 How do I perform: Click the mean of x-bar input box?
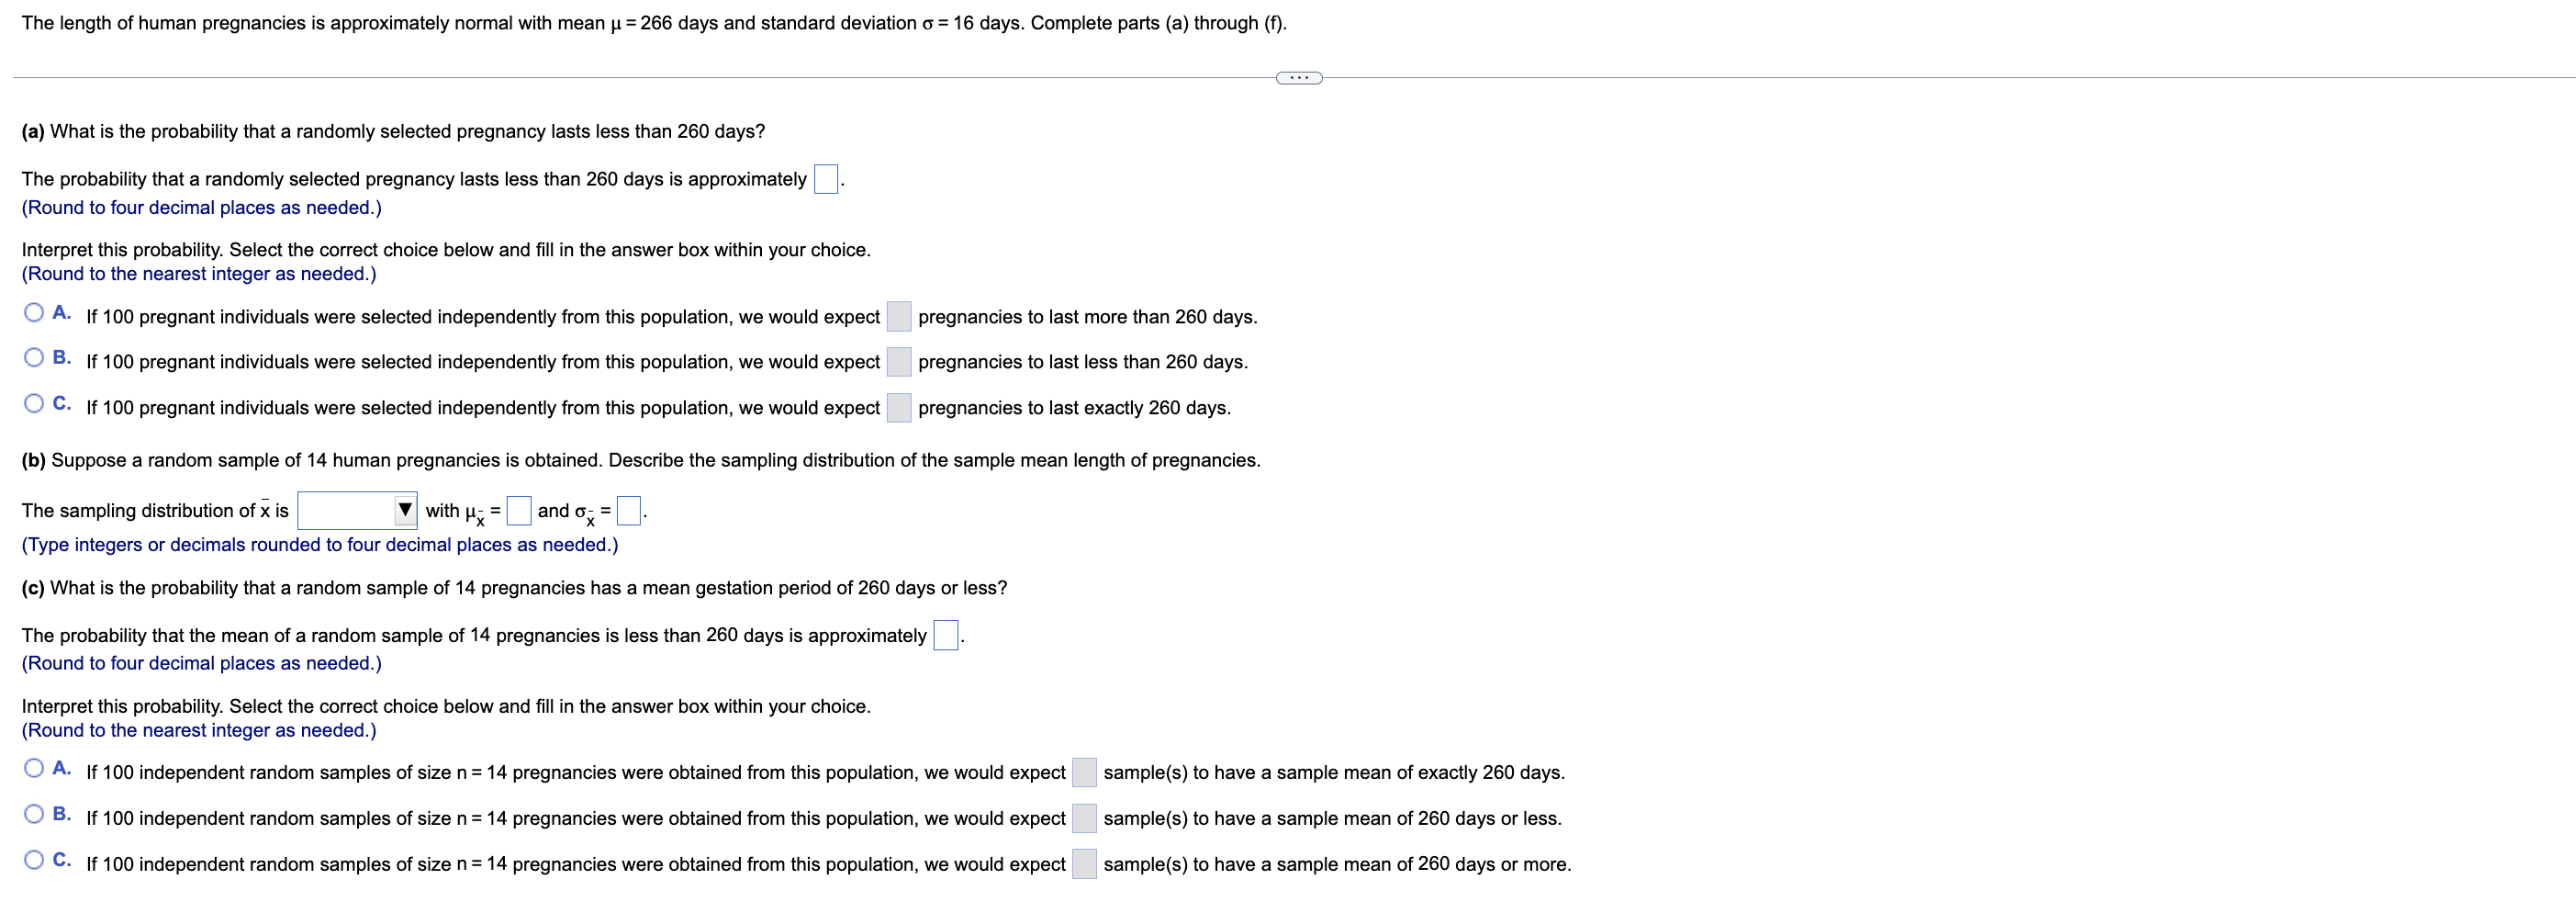click(x=519, y=511)
